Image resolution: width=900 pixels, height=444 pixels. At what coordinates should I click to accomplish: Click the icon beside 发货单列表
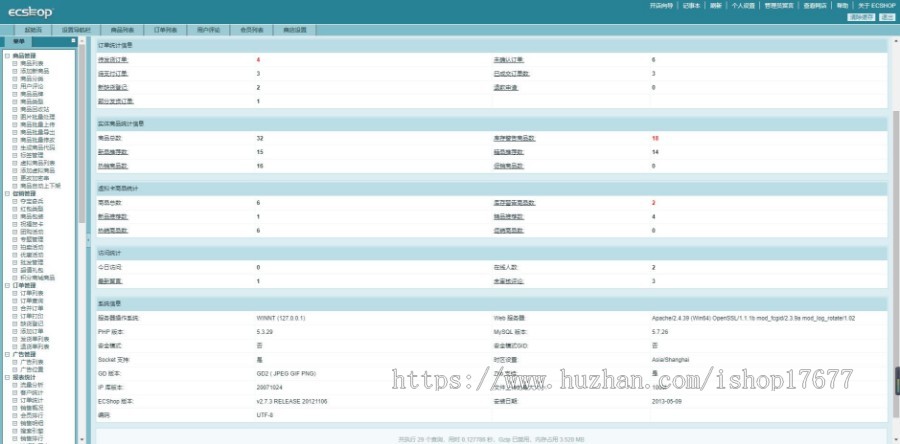[x=15, y=339]
